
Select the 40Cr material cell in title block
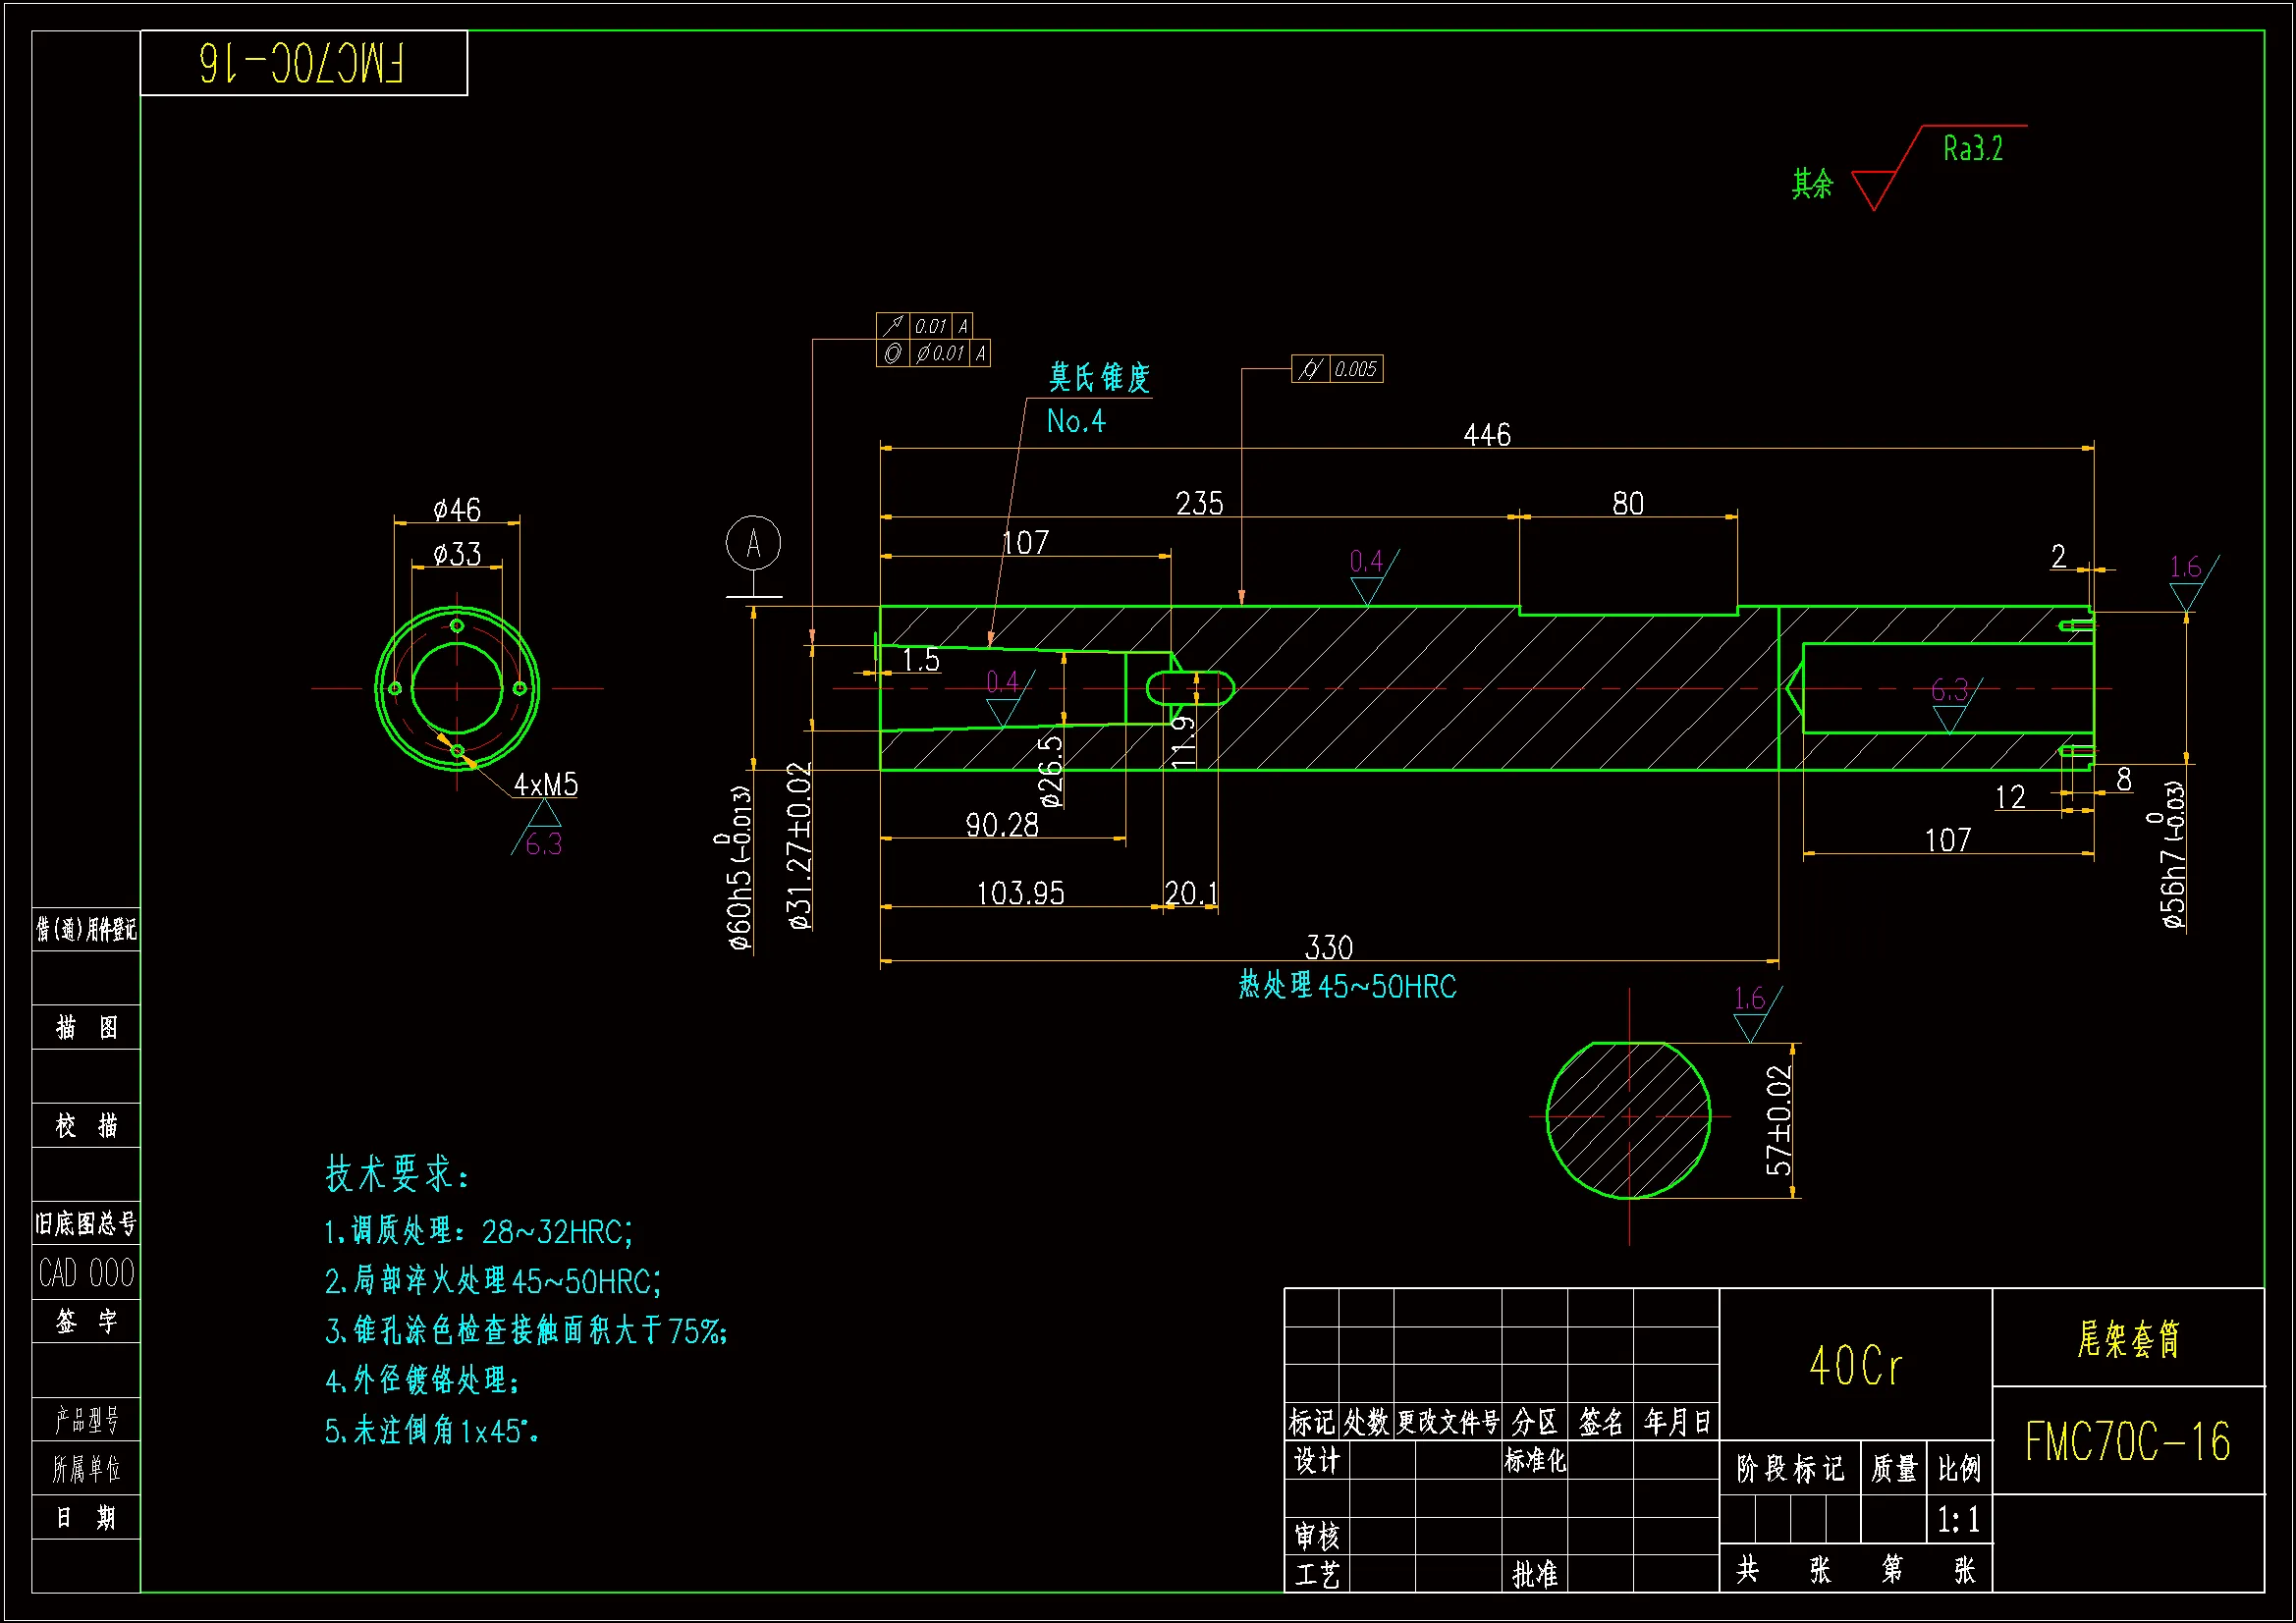(1855, 1366)
